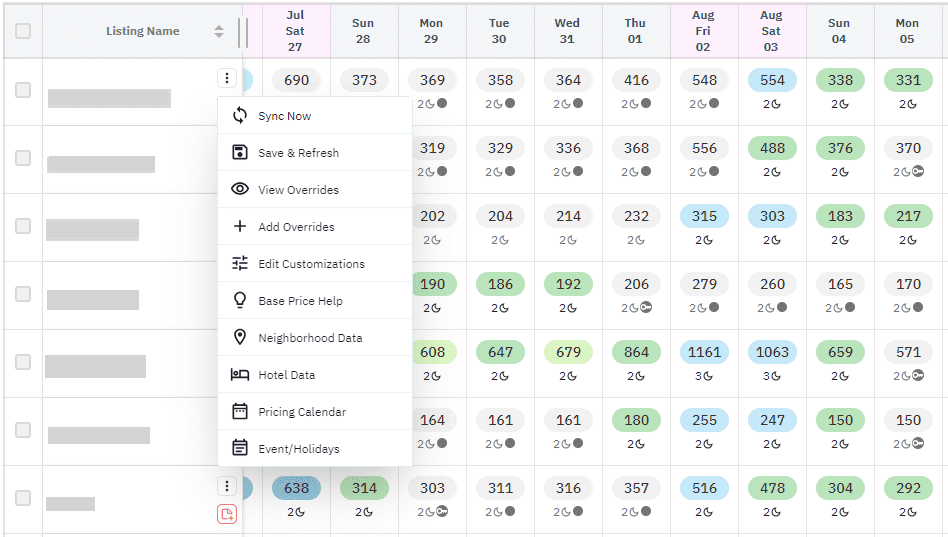
Task: Click the bed icon for Hotel Data
Action: [x=240, y=374]
